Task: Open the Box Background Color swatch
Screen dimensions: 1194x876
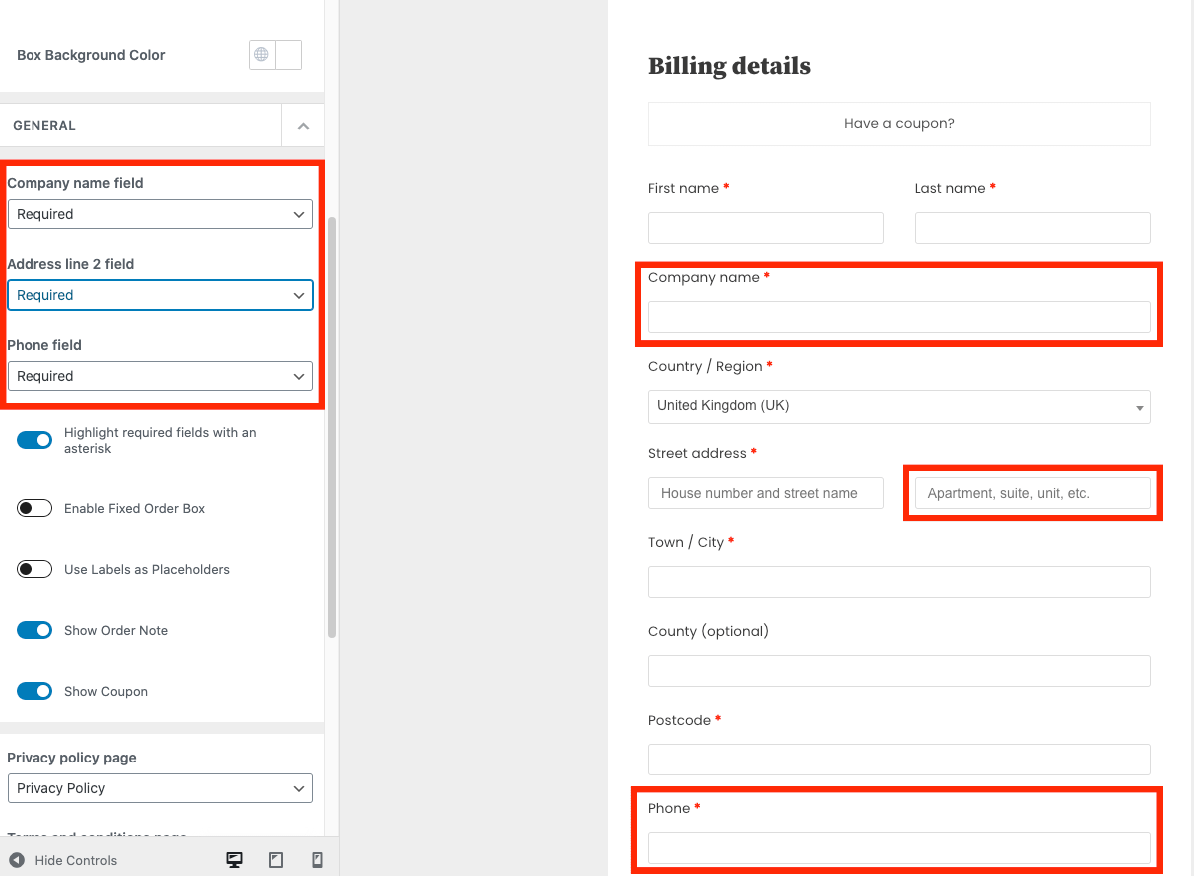Action: pos(288,55)
